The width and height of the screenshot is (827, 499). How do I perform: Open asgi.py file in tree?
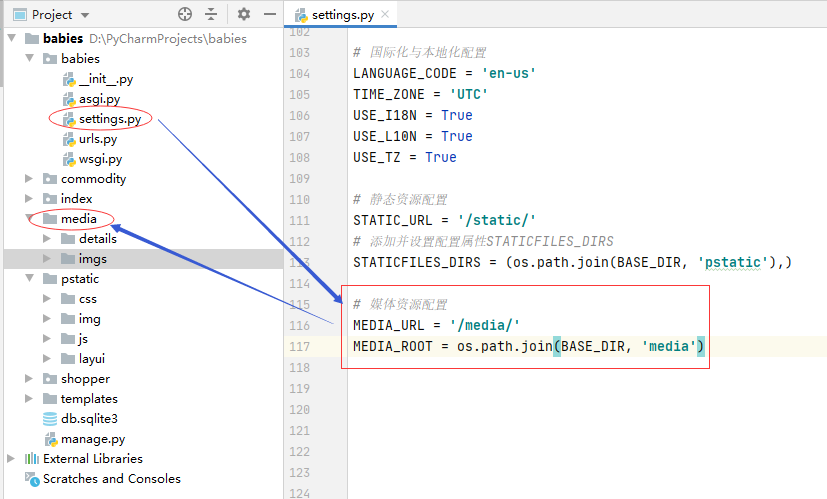point(99,99)
